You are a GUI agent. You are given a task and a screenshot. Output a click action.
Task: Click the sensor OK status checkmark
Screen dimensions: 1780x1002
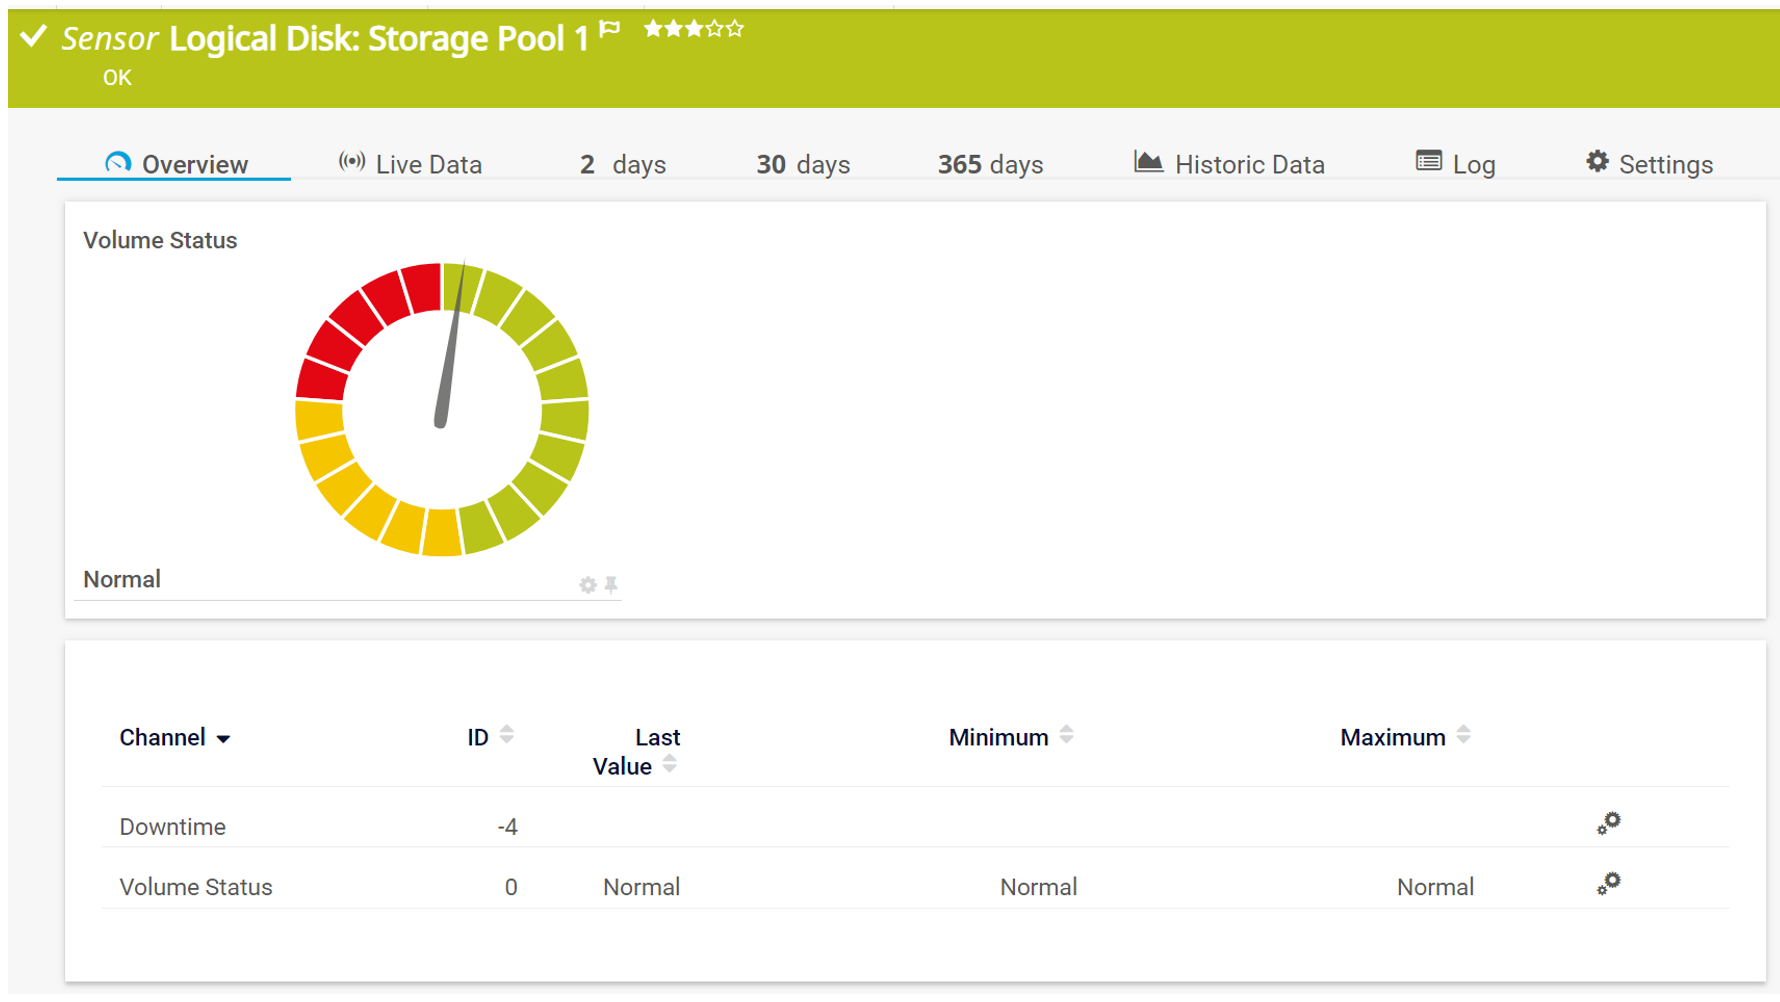point(34,38)
